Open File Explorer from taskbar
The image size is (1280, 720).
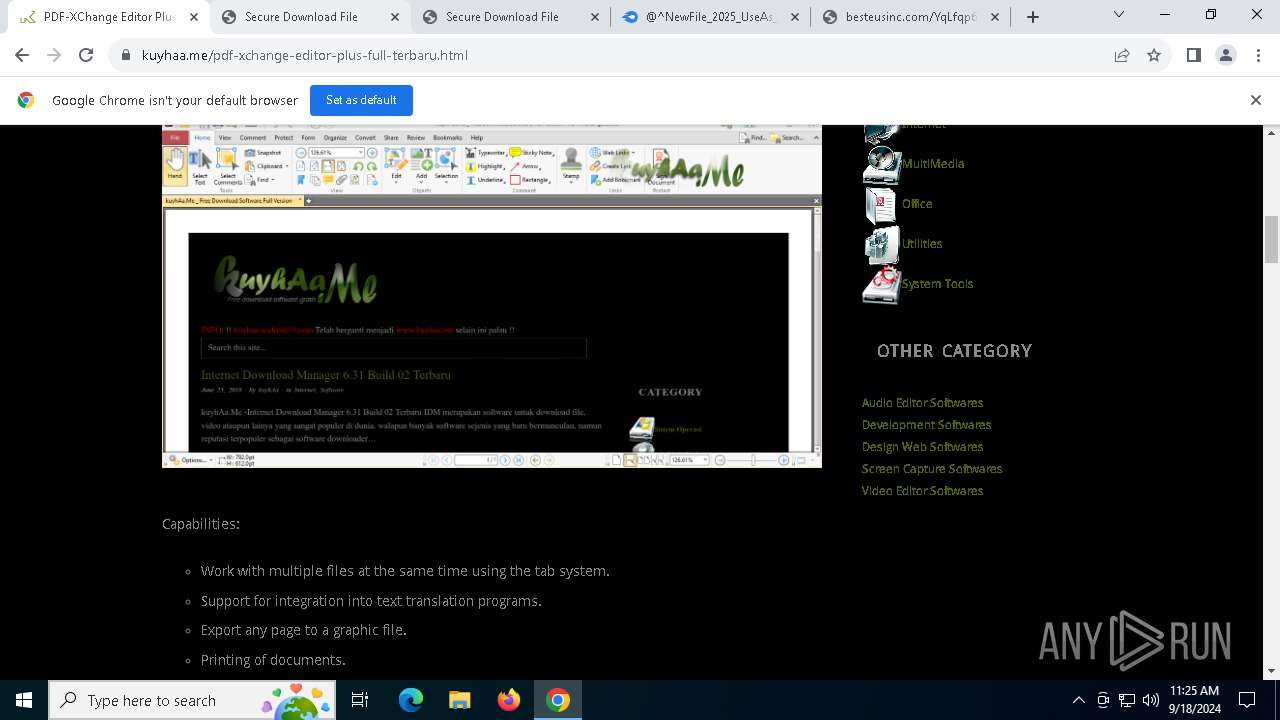point(459,700)
